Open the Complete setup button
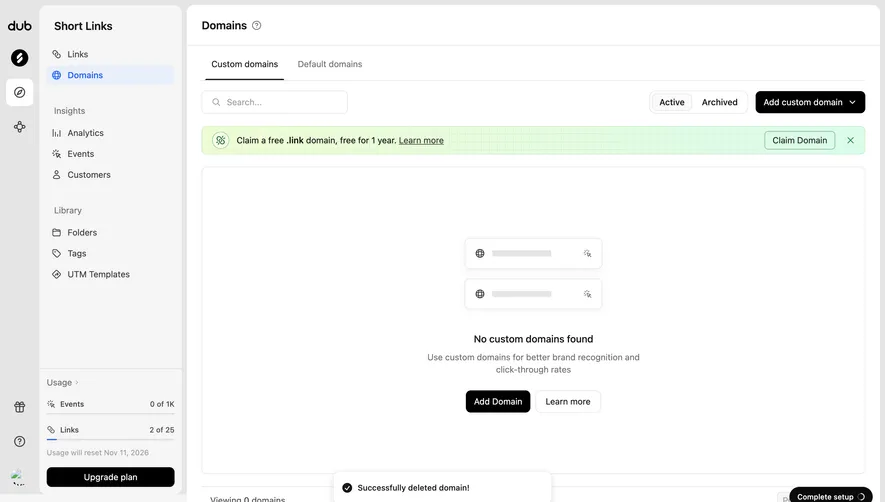Viewport: 885px width, 502px height. click(831, 496)
